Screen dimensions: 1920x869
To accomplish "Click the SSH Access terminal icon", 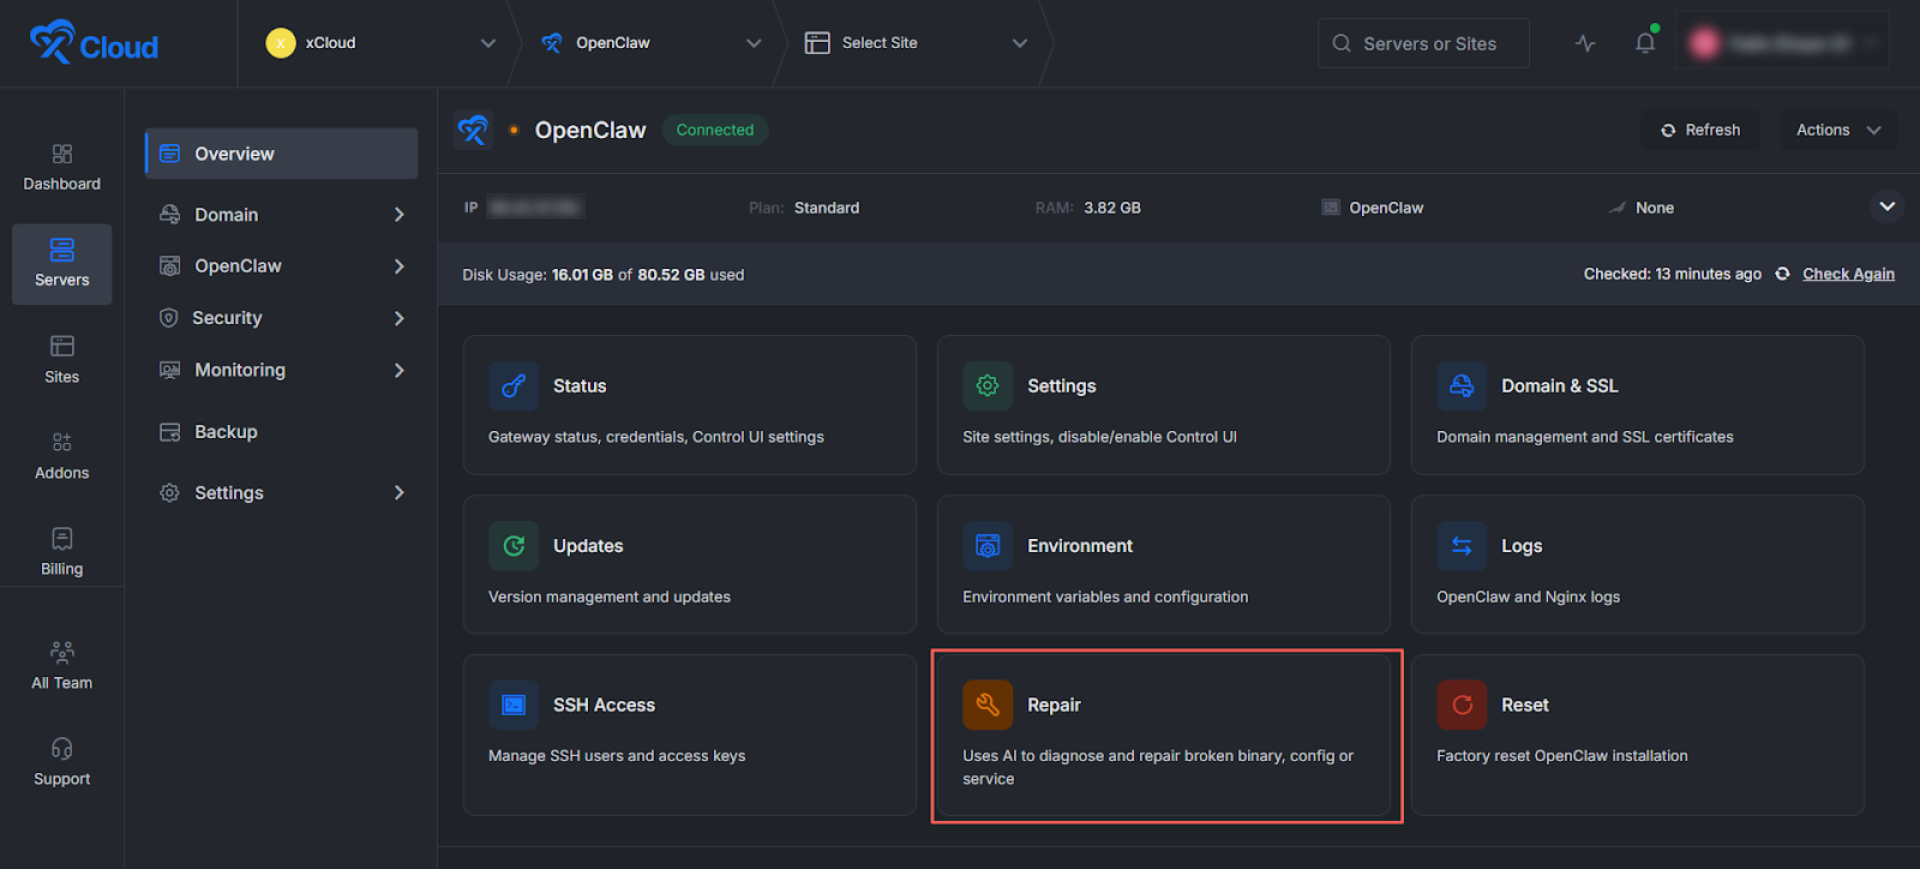I will (x=514, y=705).
